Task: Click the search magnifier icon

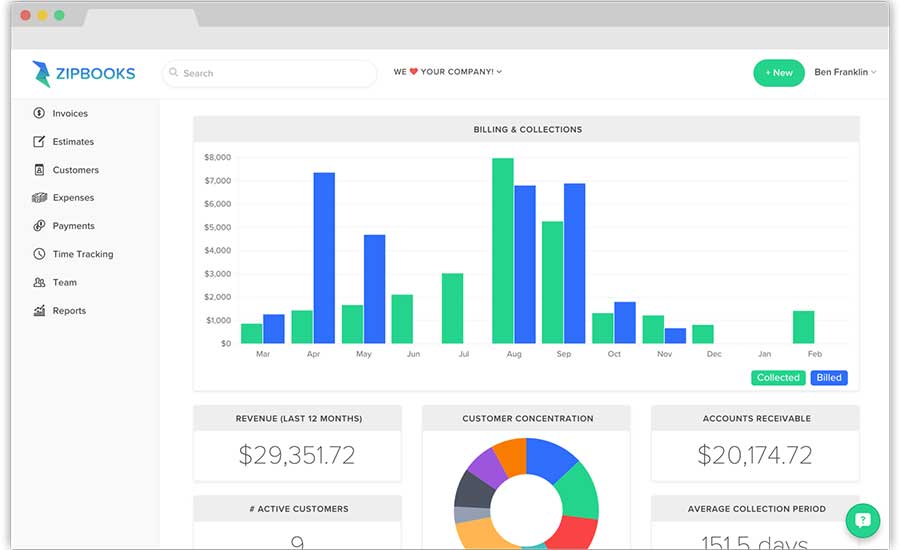Action: 173,72
